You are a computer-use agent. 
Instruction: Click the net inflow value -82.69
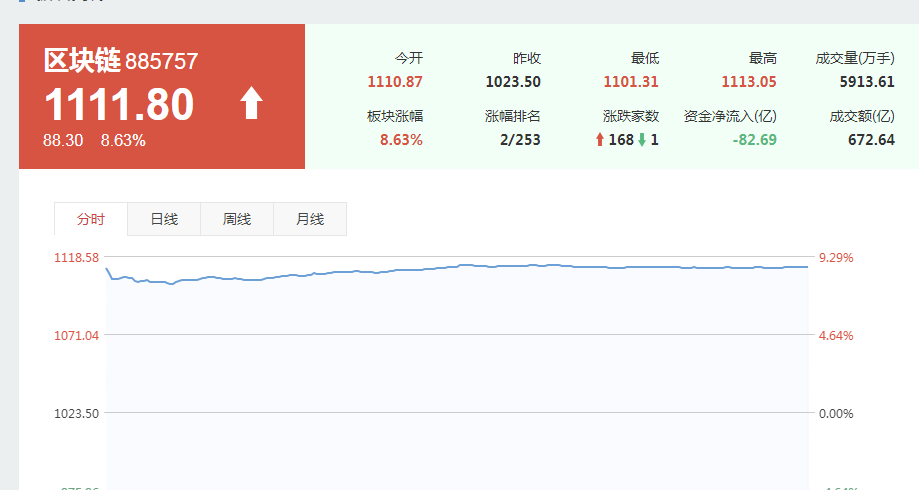click(755, 139)
